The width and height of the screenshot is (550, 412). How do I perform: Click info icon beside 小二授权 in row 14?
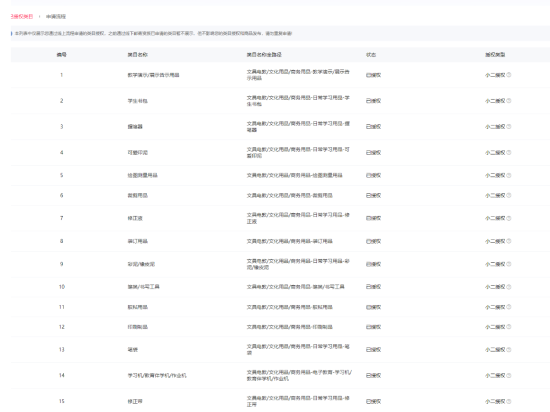(509, 375)
